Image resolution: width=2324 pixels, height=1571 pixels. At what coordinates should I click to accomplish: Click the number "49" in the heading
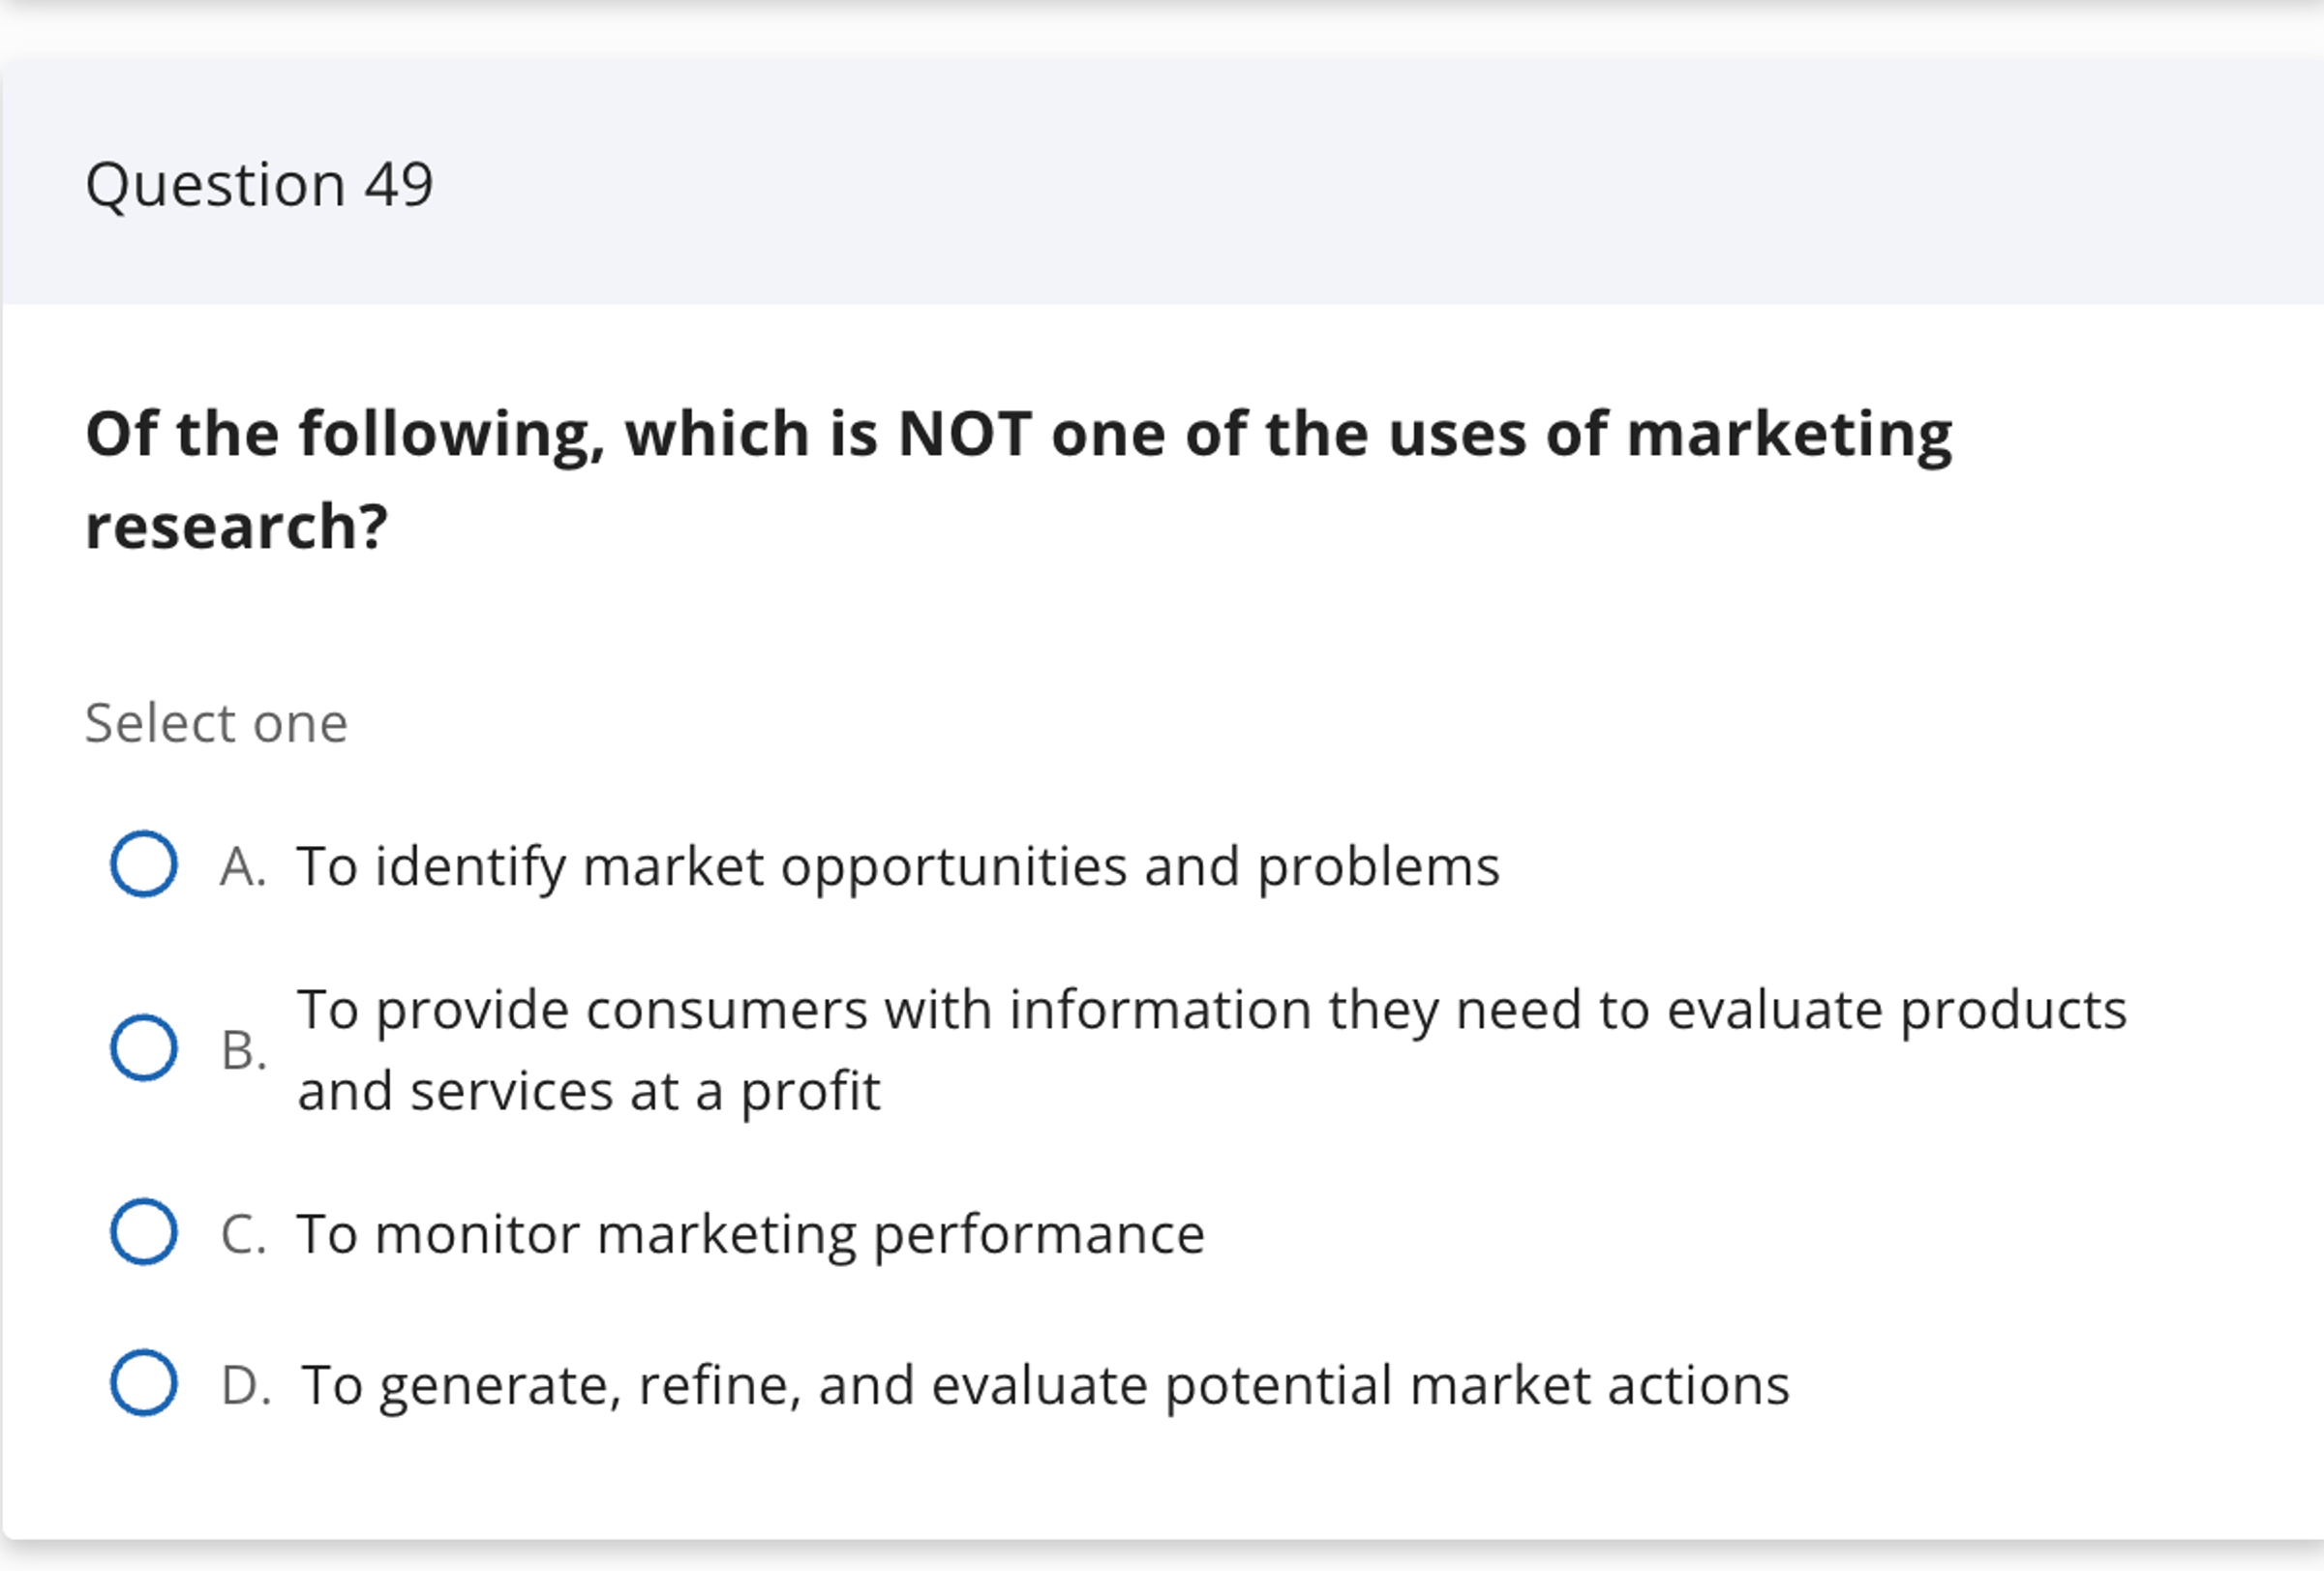398,184
